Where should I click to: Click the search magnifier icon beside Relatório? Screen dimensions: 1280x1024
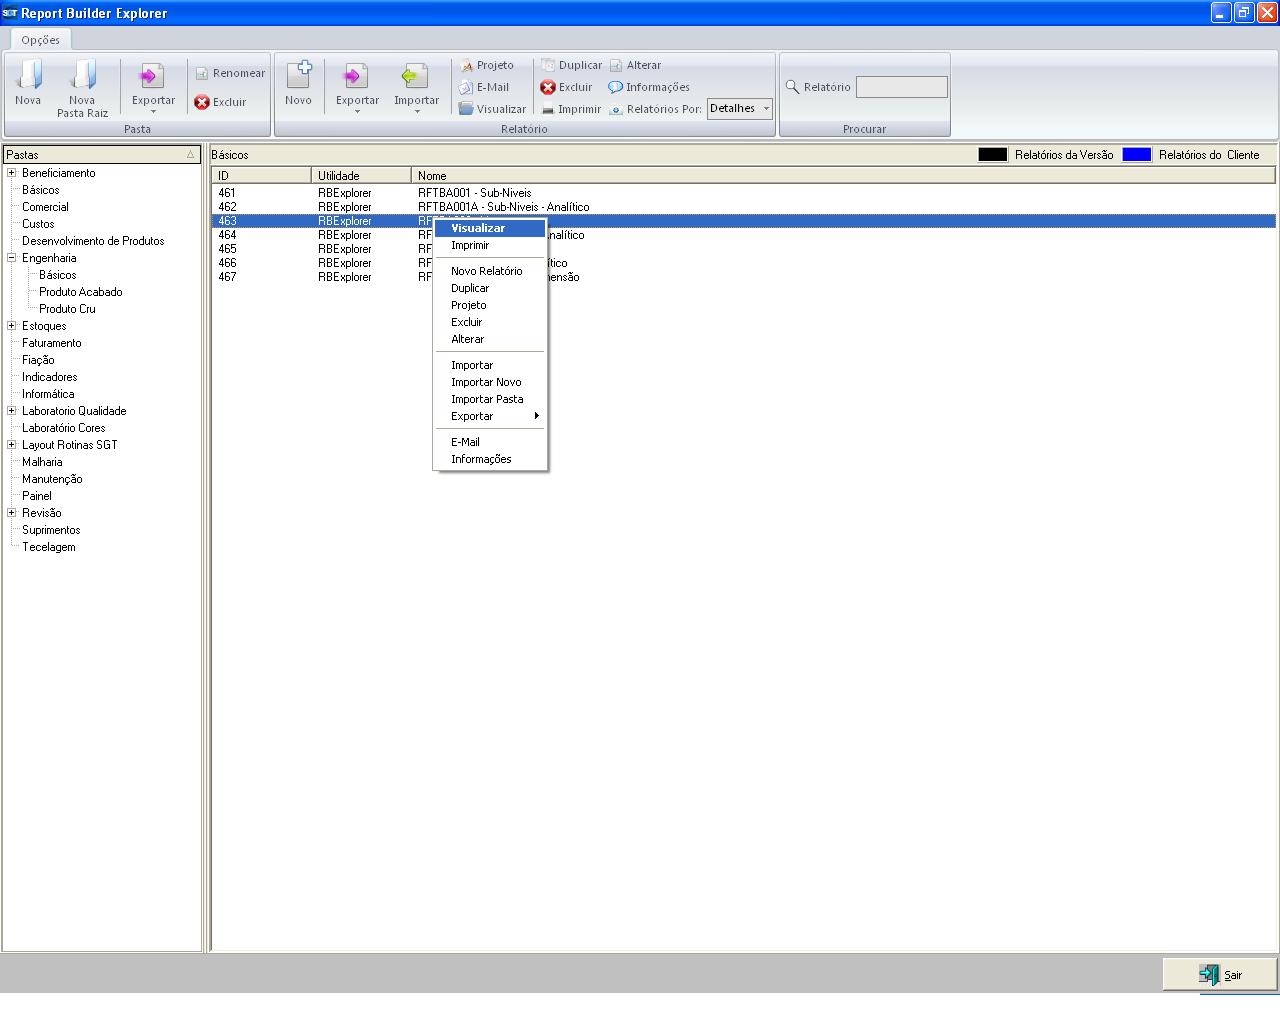(793, 87)
